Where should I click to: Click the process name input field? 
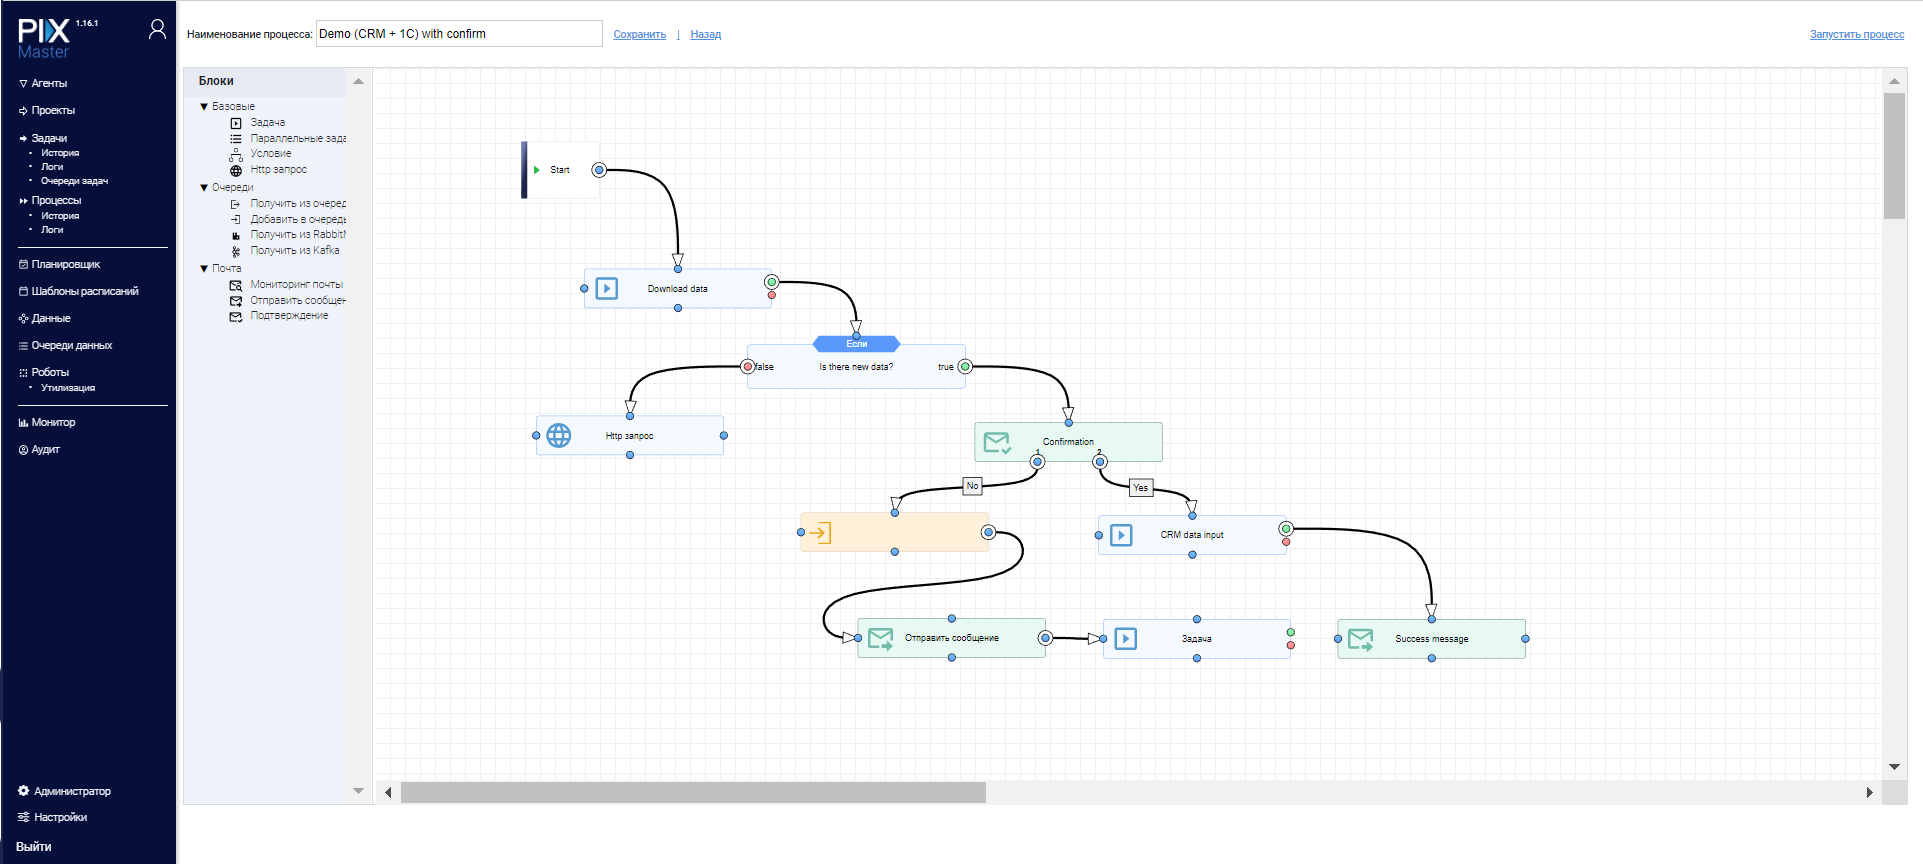(x=459, y=34)
